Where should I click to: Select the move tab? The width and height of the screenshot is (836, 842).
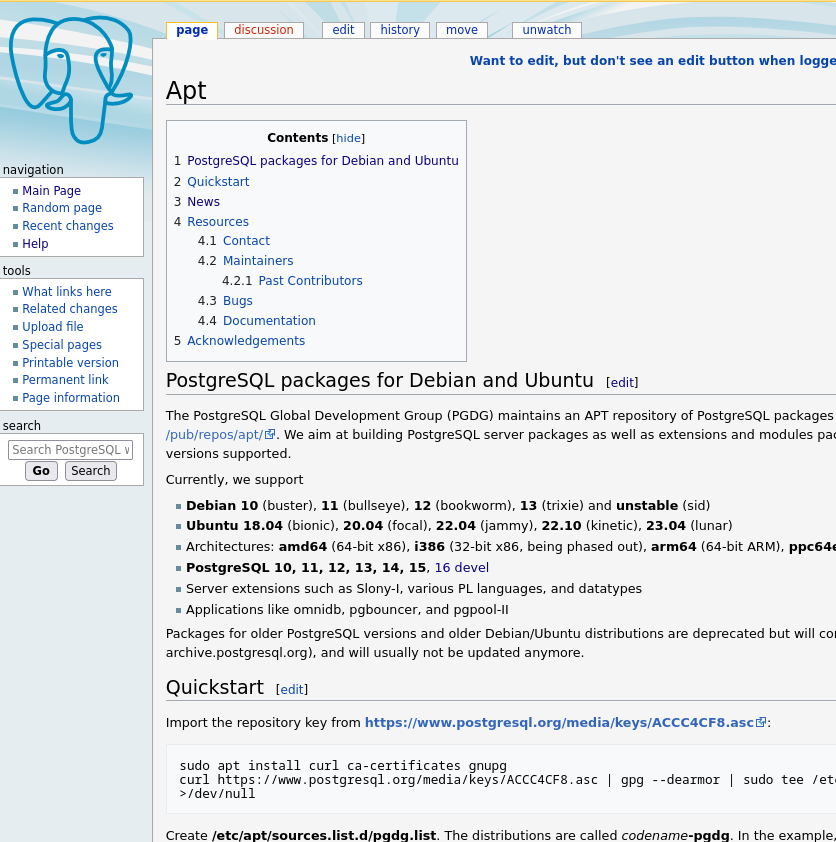(462, 30)
